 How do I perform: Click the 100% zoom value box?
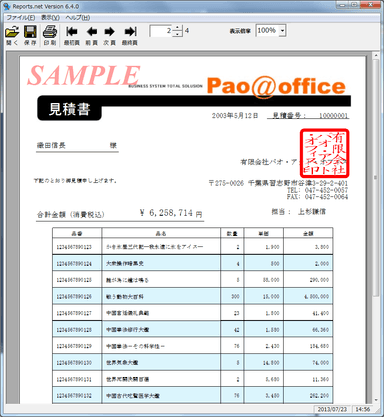coord(268,31)
